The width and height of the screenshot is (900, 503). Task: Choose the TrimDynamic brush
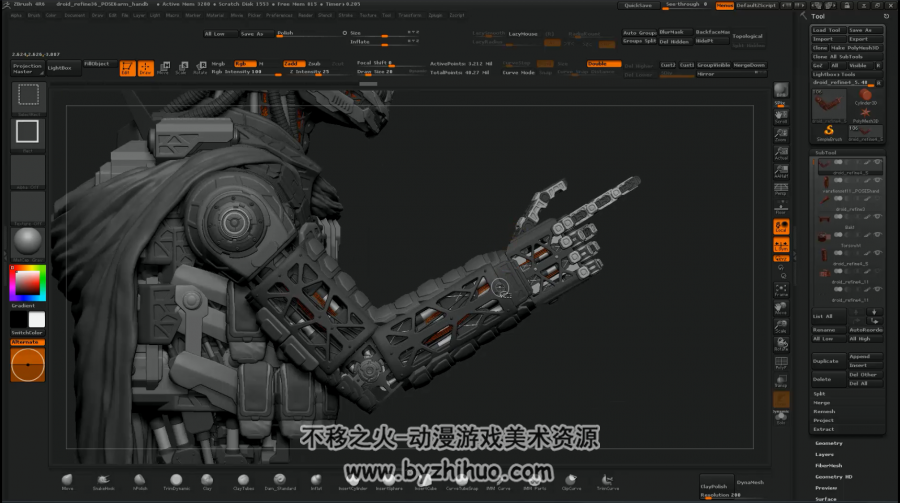click(176, 481)
